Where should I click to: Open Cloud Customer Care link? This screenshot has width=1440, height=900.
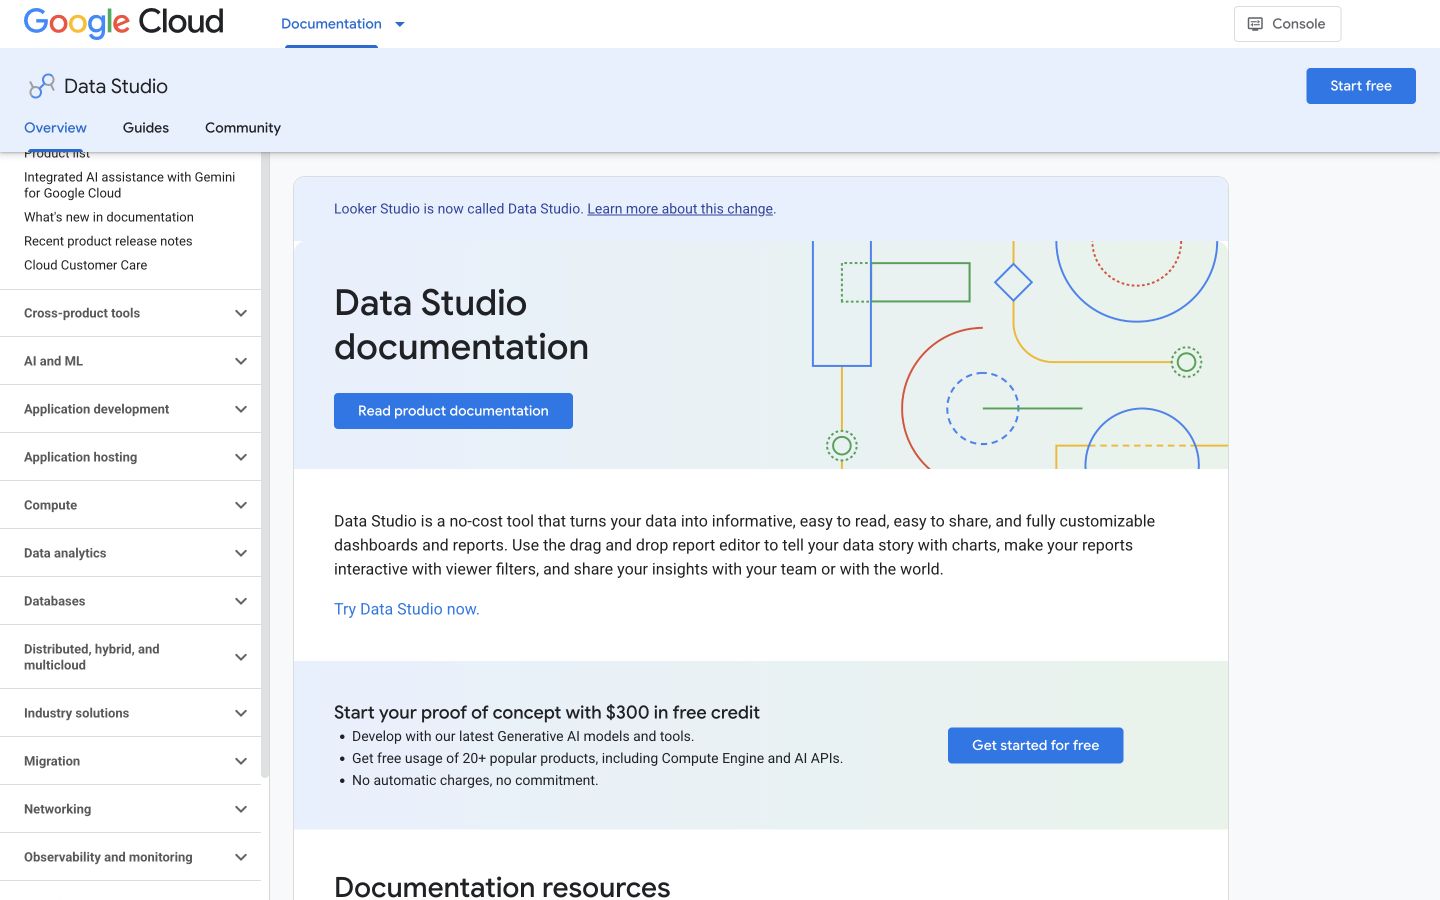[x=86, y=265]
